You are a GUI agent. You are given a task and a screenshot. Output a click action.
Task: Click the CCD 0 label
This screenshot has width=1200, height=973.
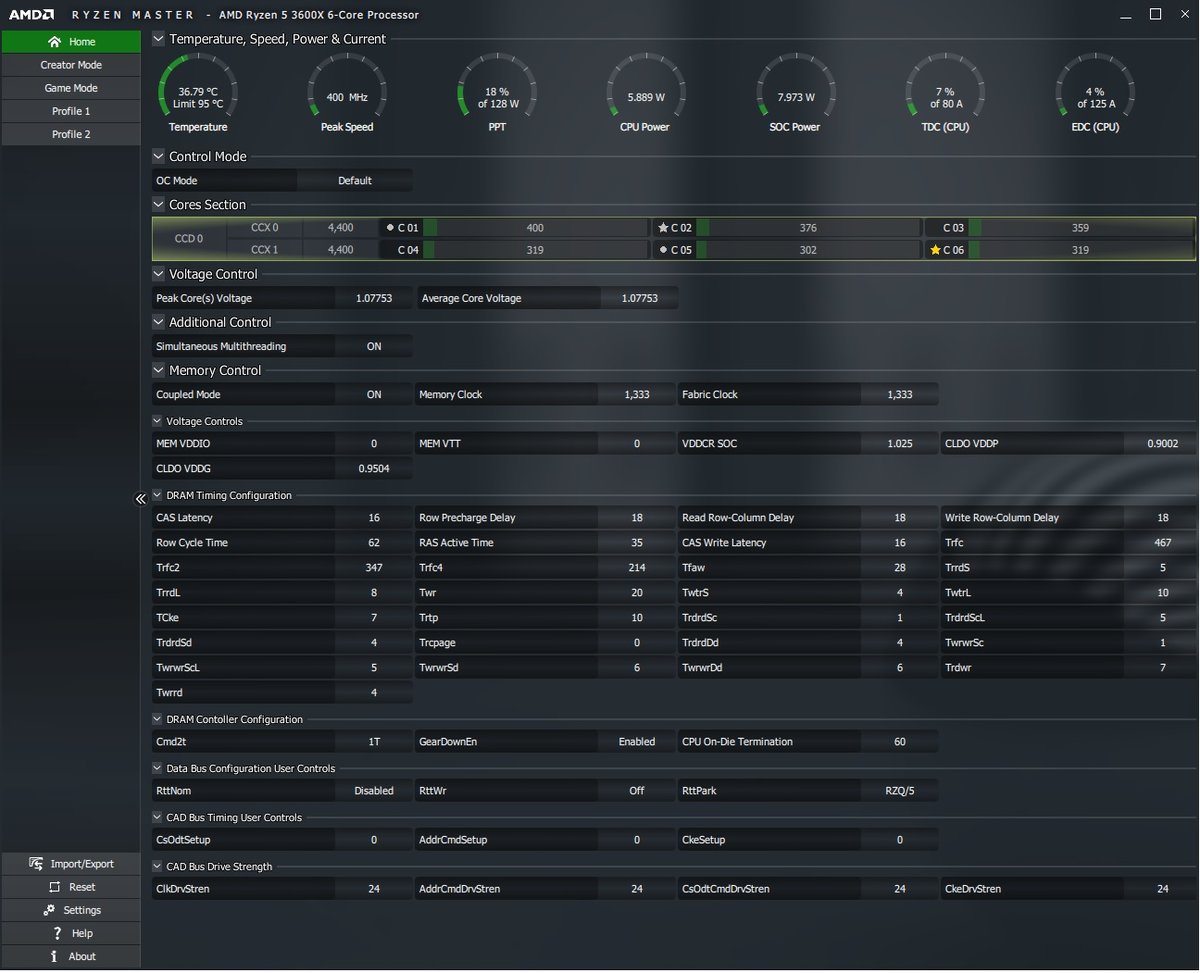[x=189, y=239]
